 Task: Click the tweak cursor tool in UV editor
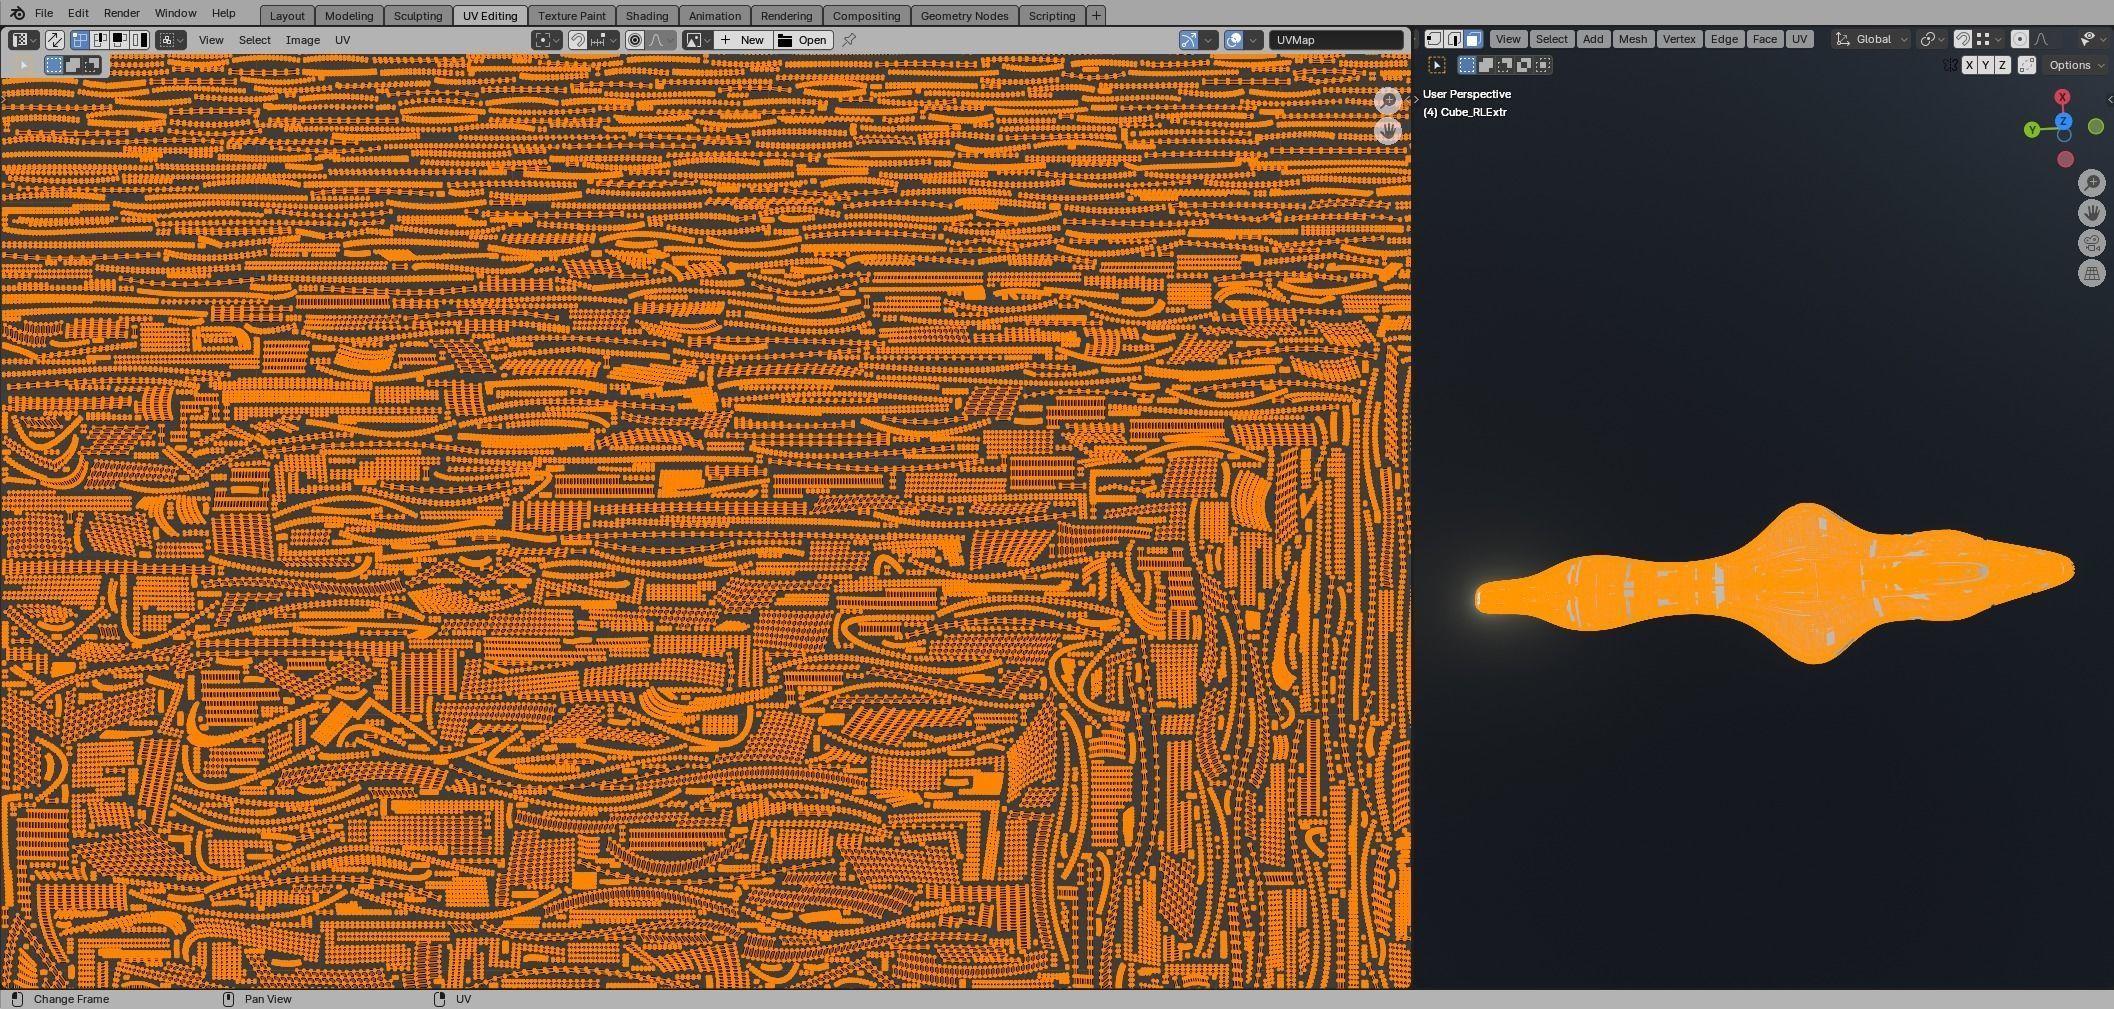click(24, 65)
